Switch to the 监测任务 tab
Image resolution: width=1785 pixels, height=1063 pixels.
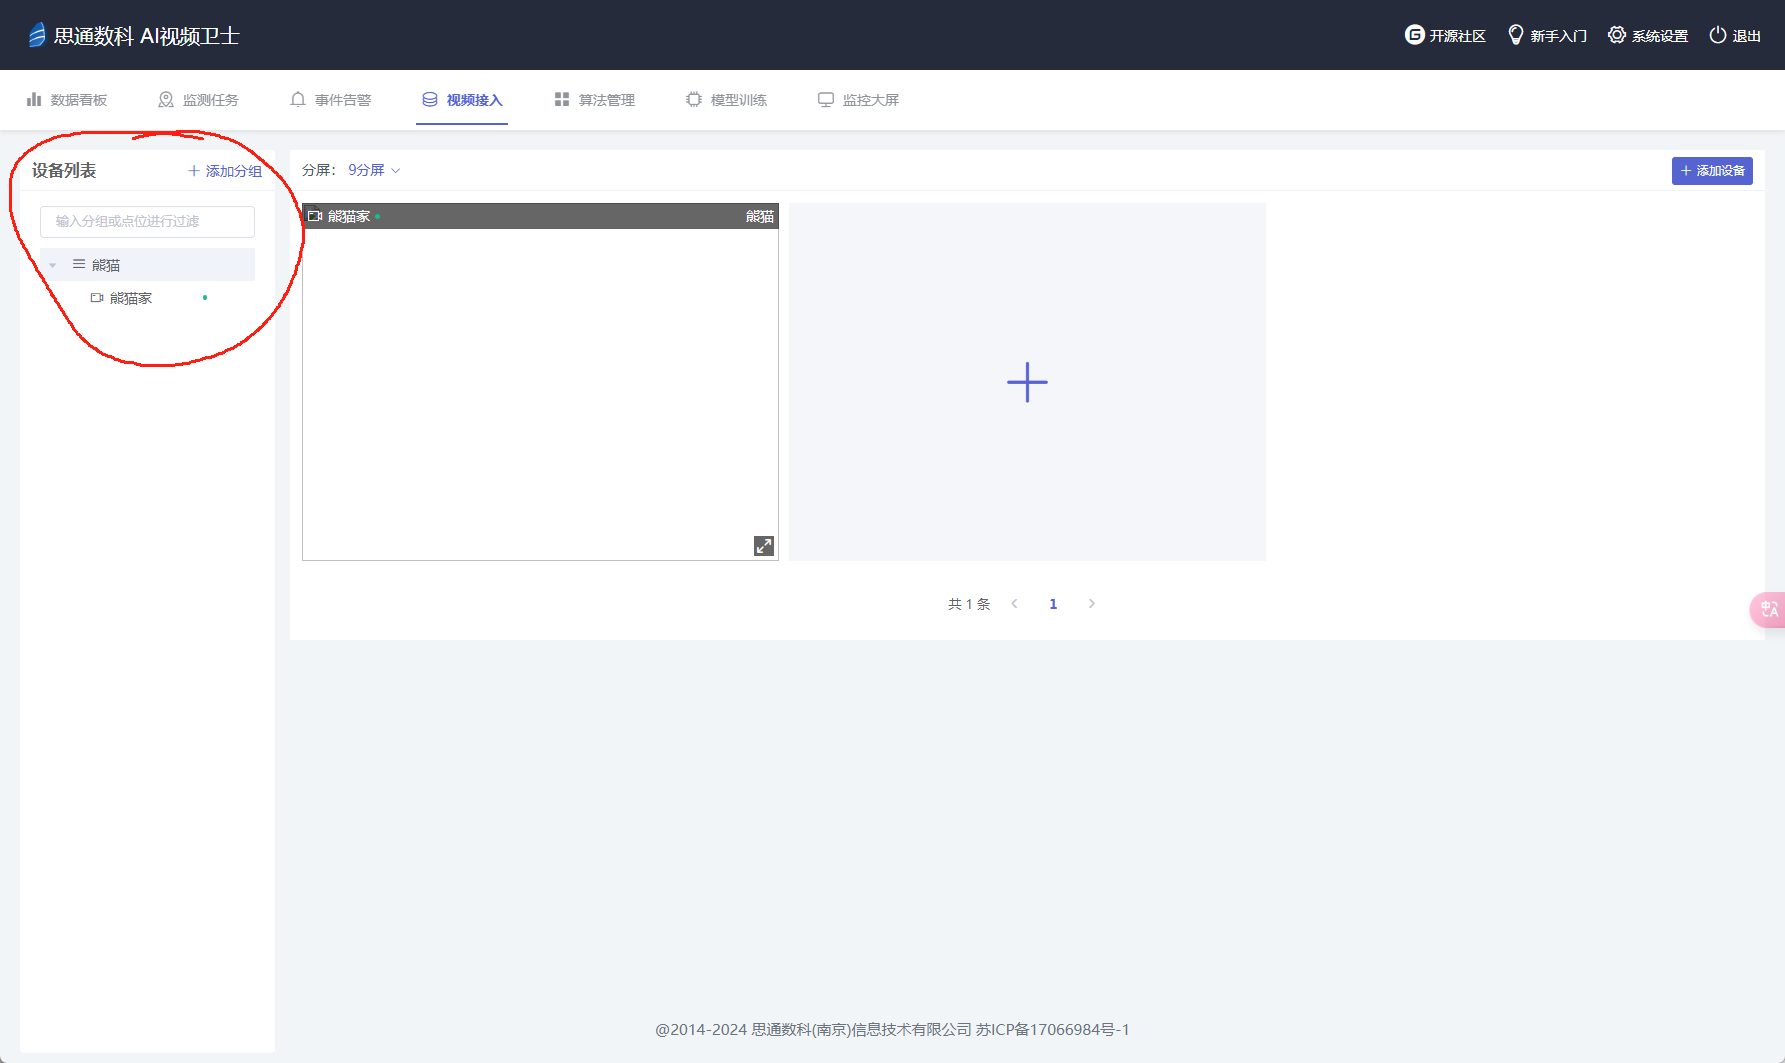tap(198, 100)
